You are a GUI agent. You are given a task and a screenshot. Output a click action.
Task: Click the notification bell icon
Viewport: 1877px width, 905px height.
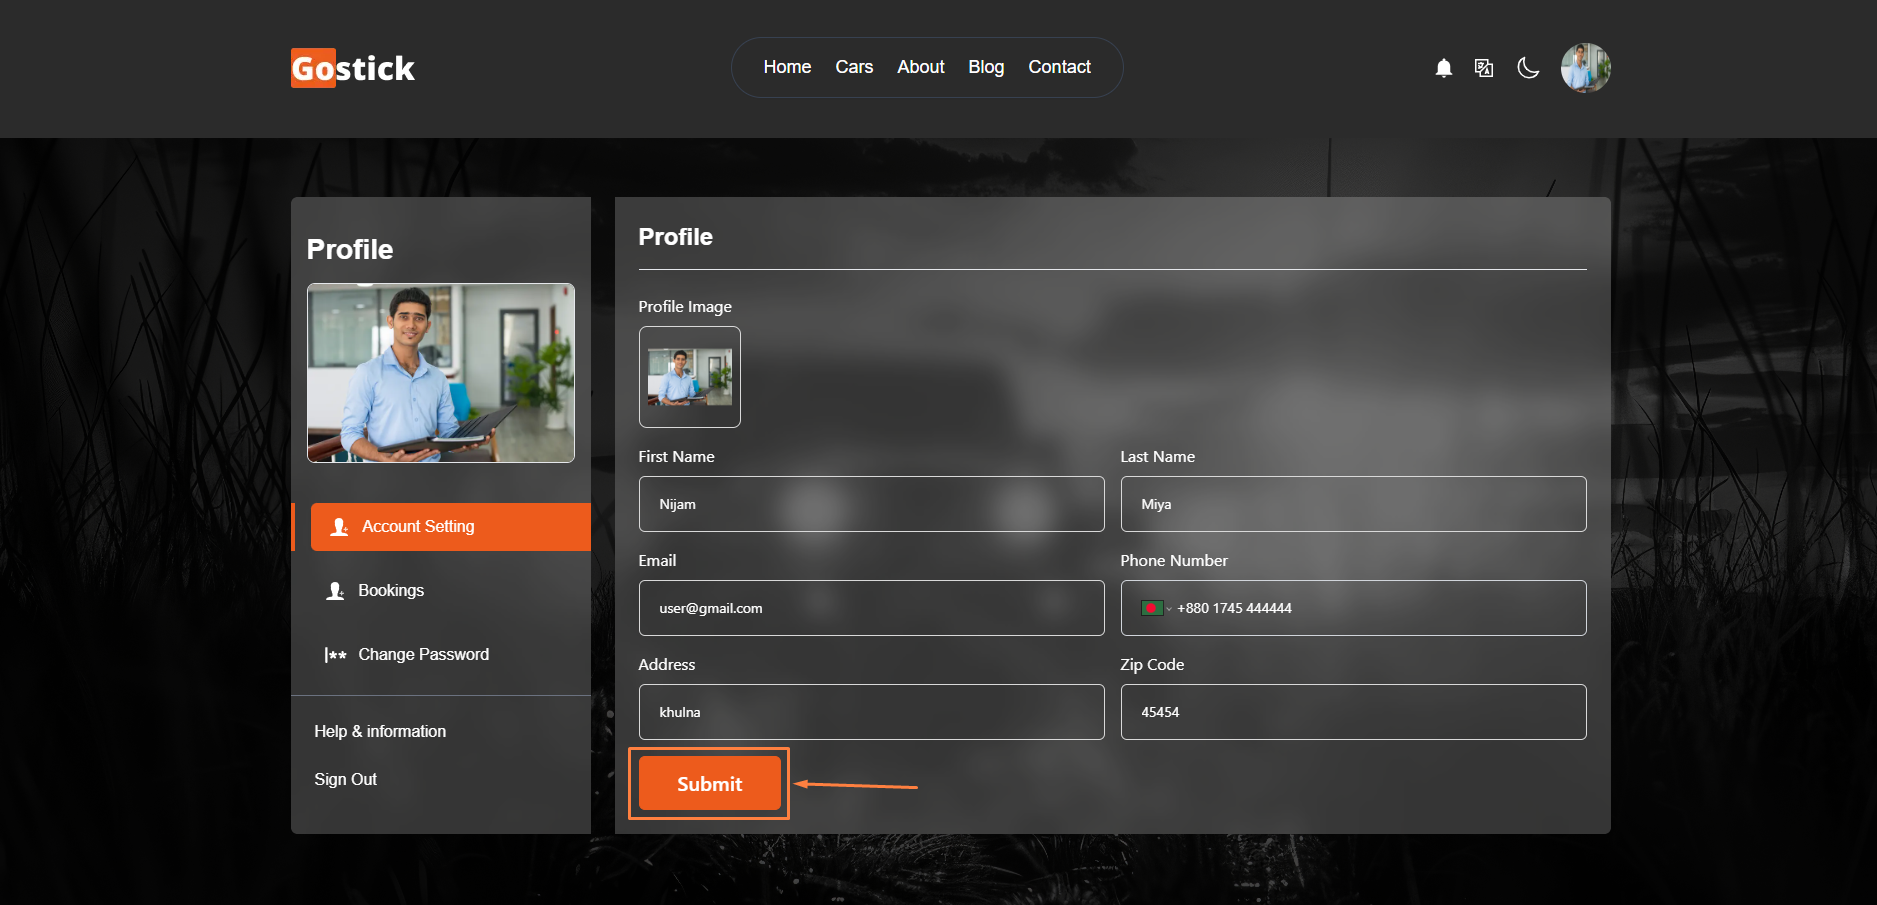1443,68
